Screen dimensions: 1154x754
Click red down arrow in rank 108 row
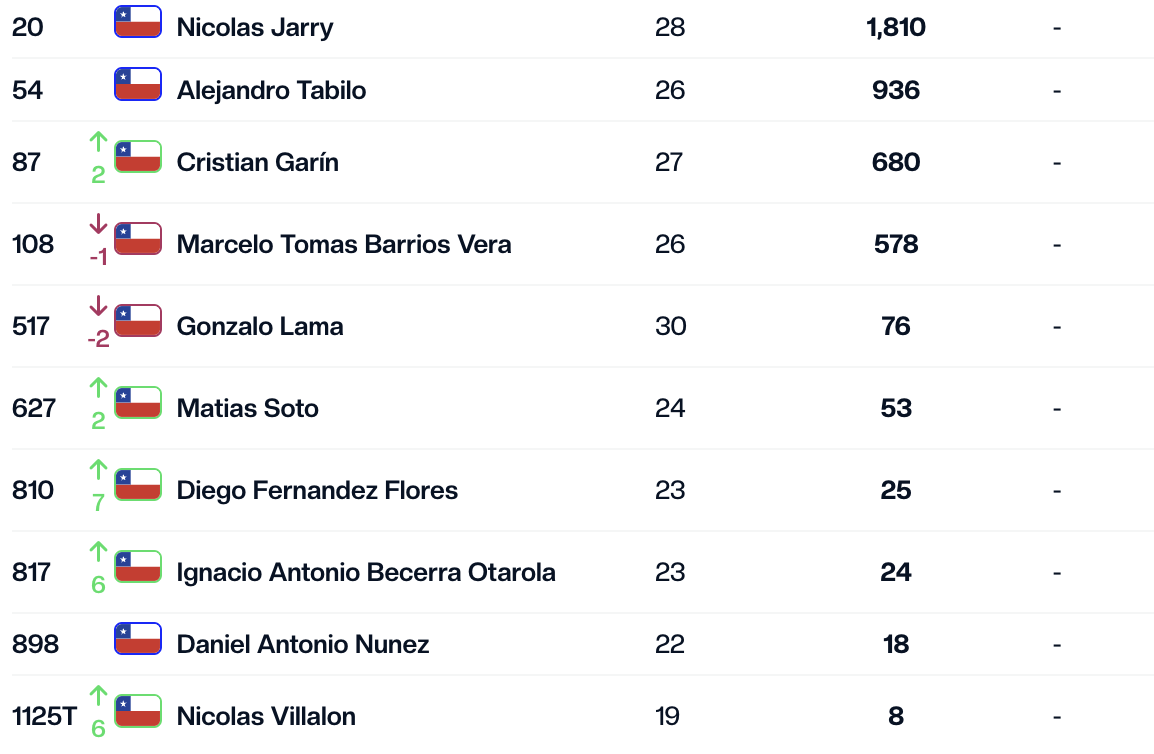[x=98, y=223]
